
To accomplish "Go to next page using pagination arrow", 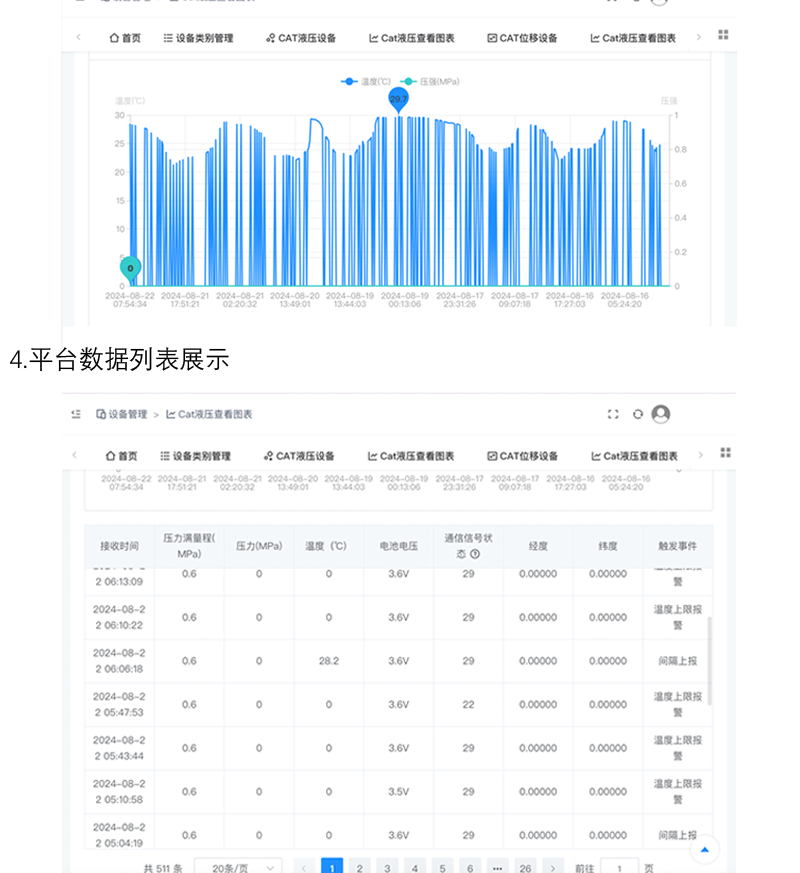I will (x=553, y=867).
